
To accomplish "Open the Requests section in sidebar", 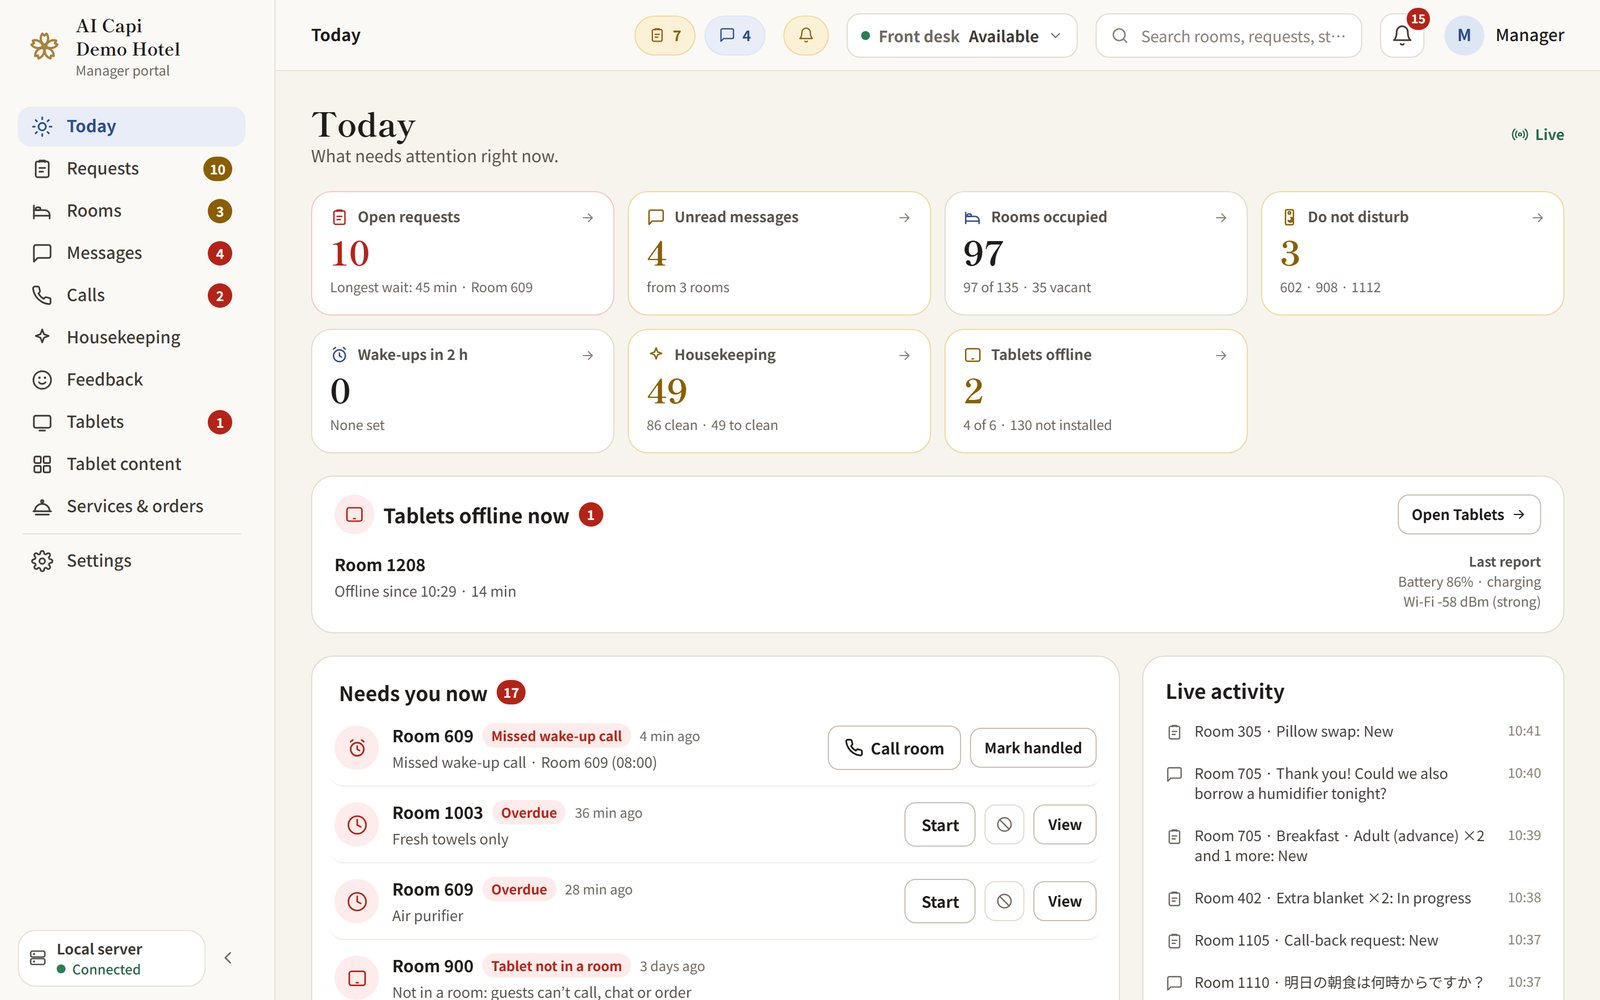I will coord(131,169).
